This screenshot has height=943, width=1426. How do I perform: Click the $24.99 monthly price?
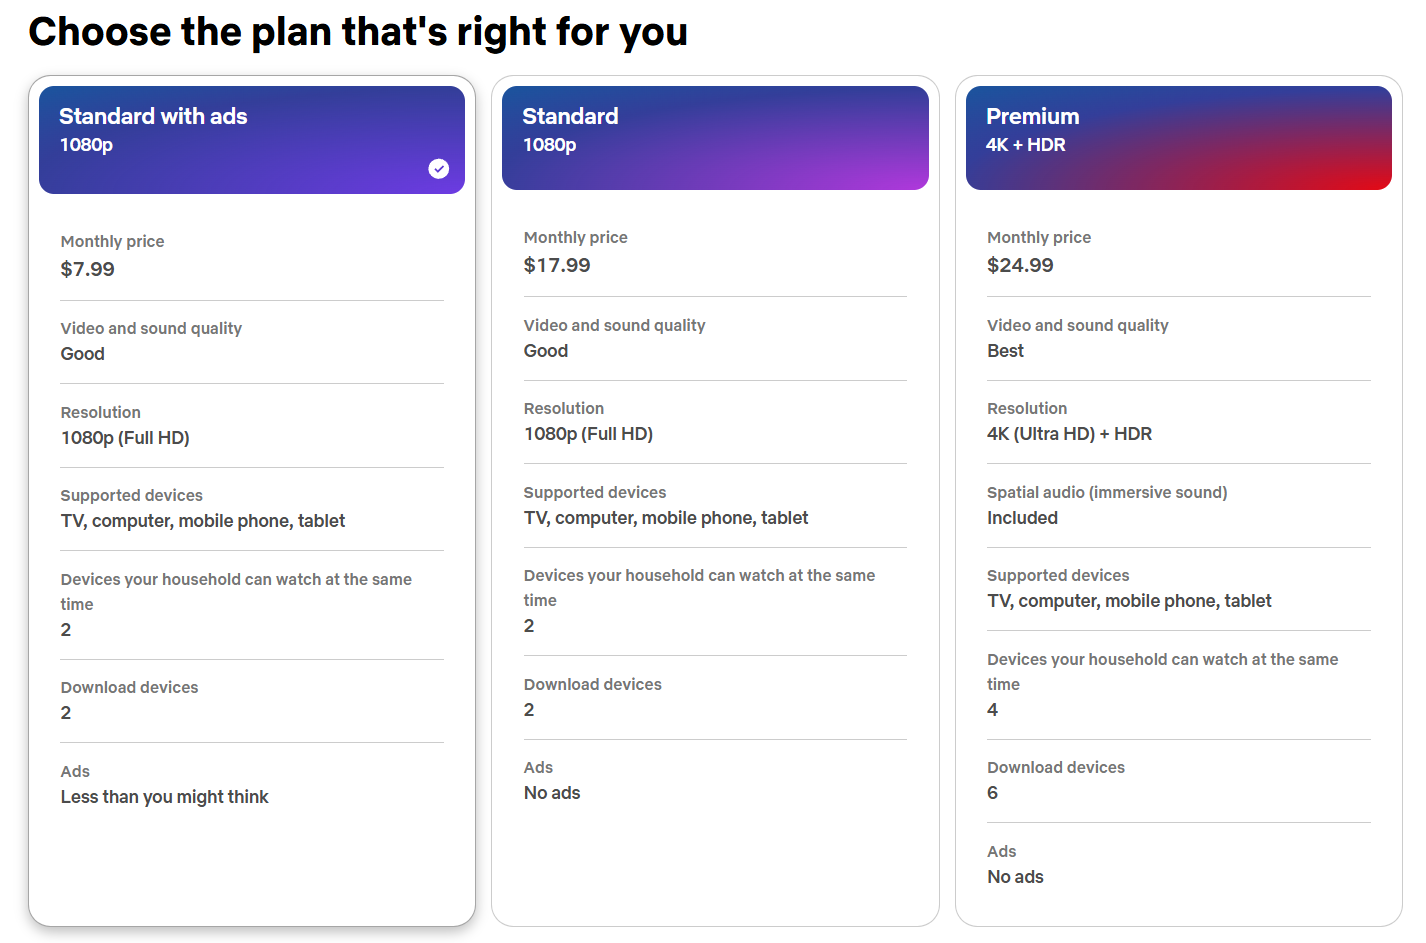pos(1020,265)
